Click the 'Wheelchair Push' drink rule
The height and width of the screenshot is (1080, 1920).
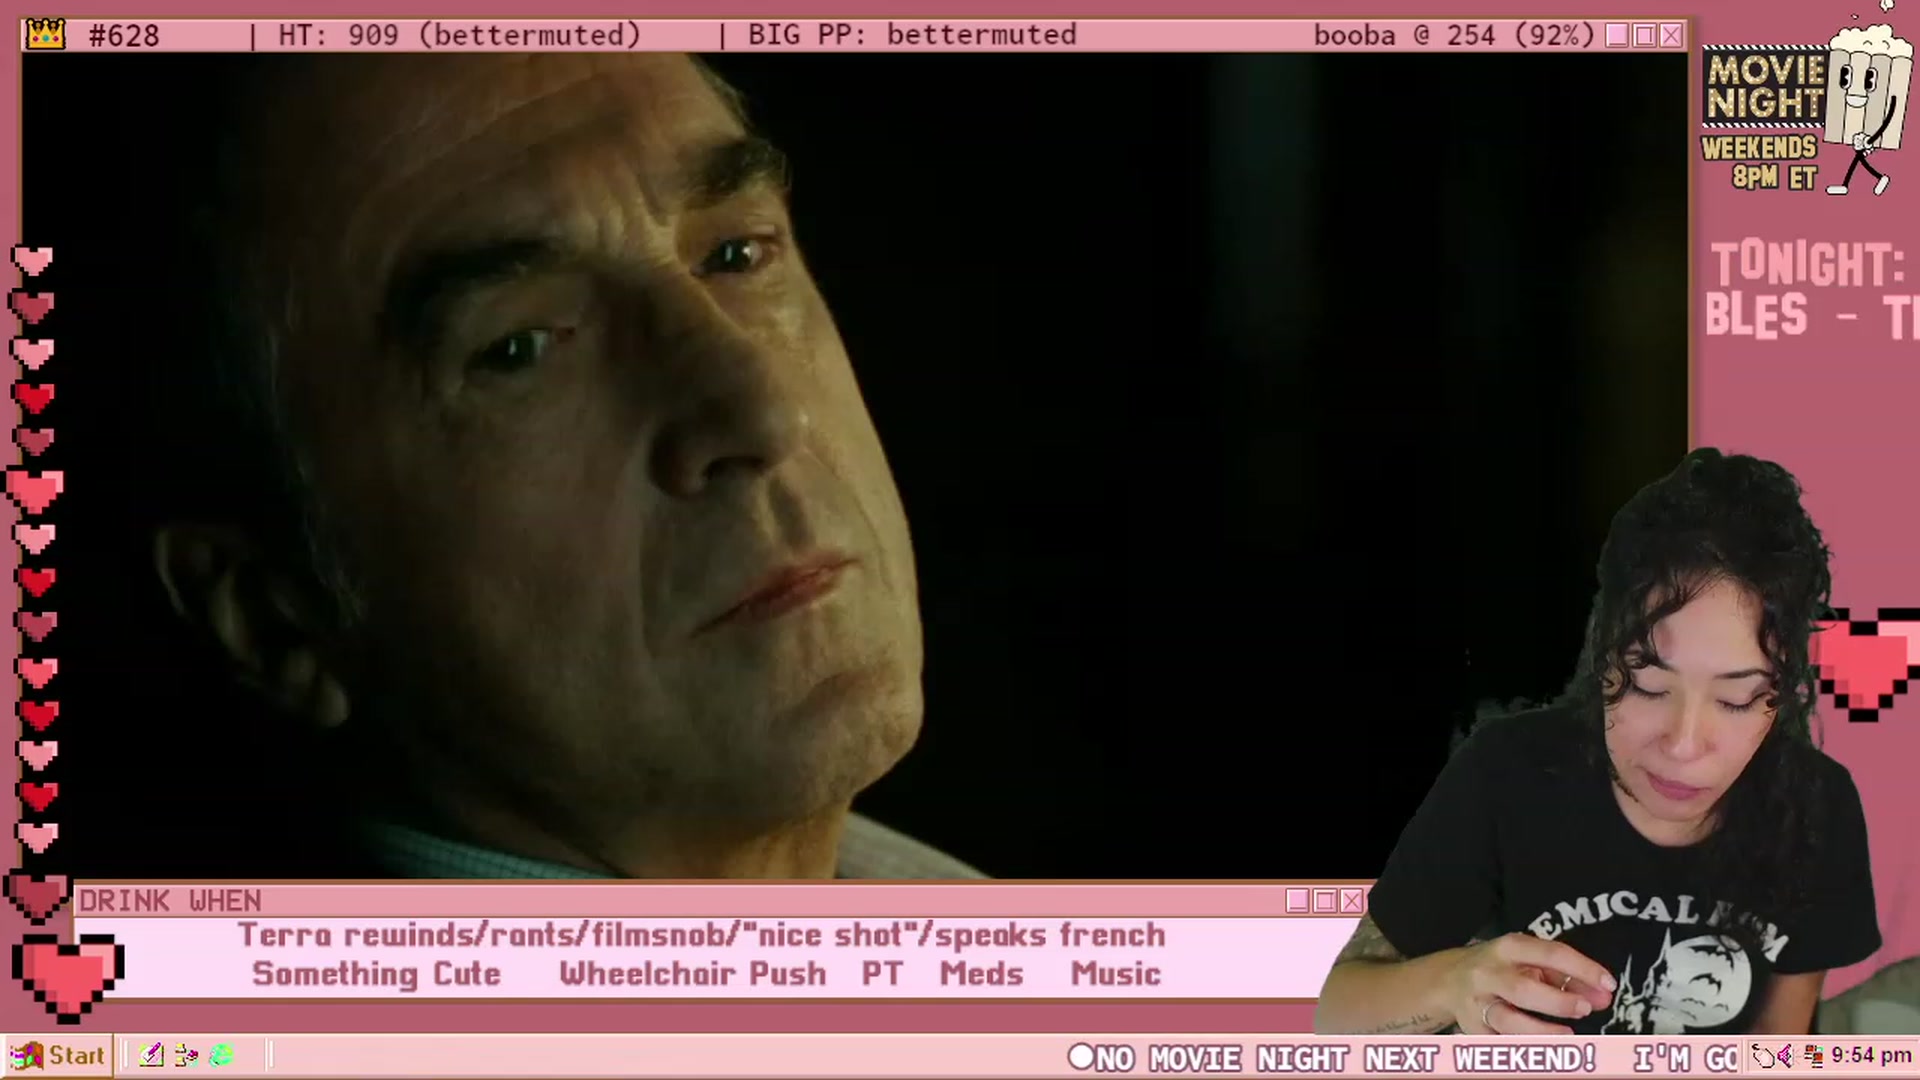coord(693,974)
